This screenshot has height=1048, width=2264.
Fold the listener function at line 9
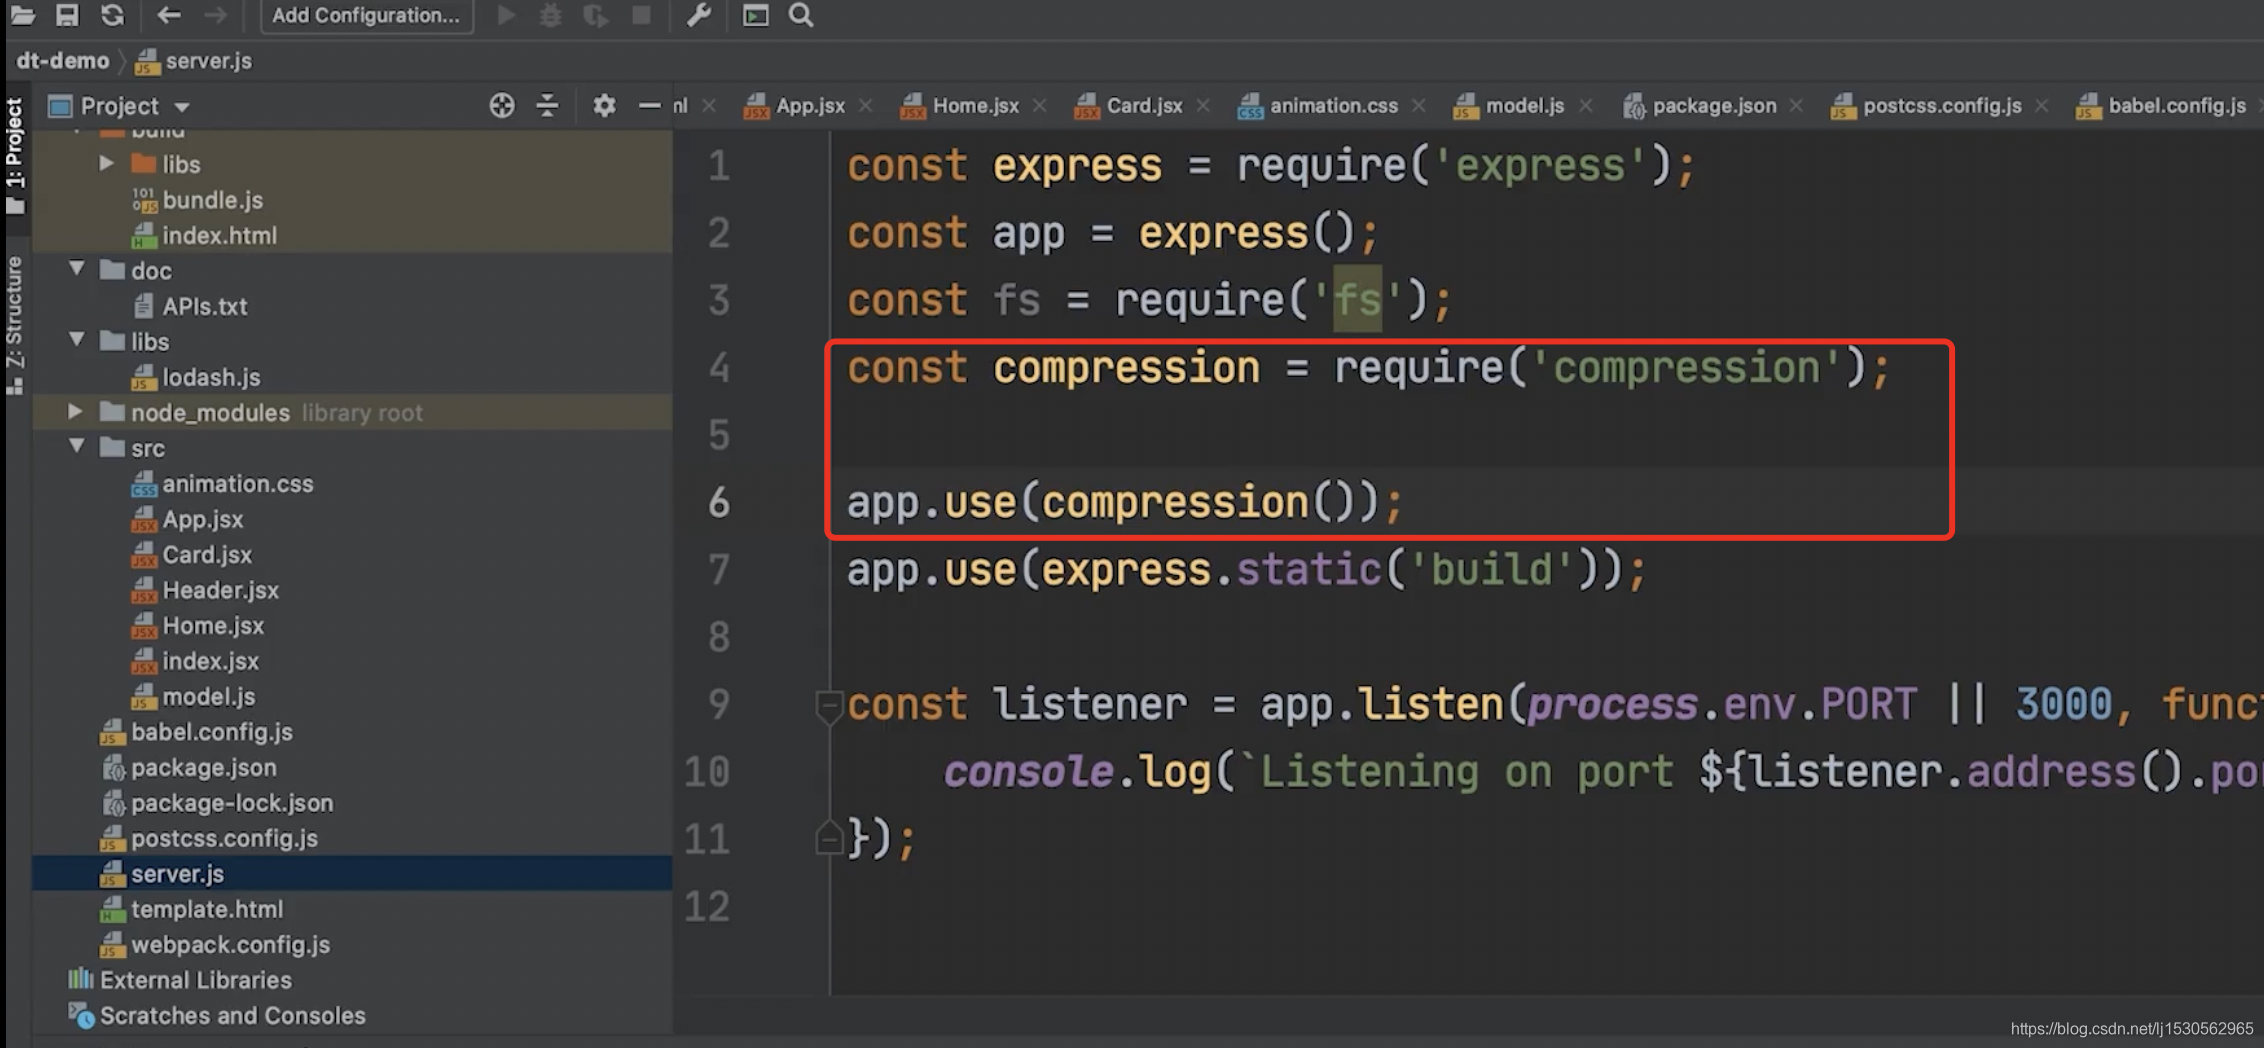829,705
